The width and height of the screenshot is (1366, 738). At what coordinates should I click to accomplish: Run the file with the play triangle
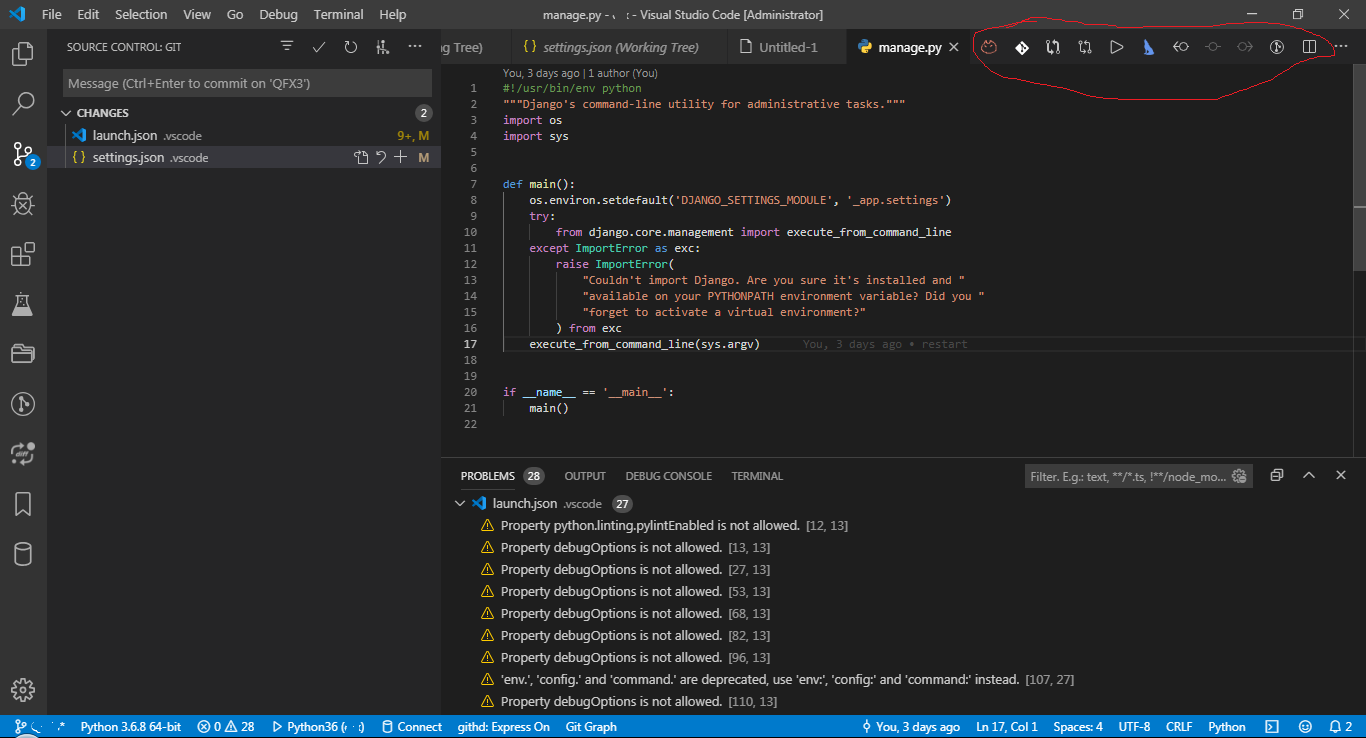[x=1117, y=47]
